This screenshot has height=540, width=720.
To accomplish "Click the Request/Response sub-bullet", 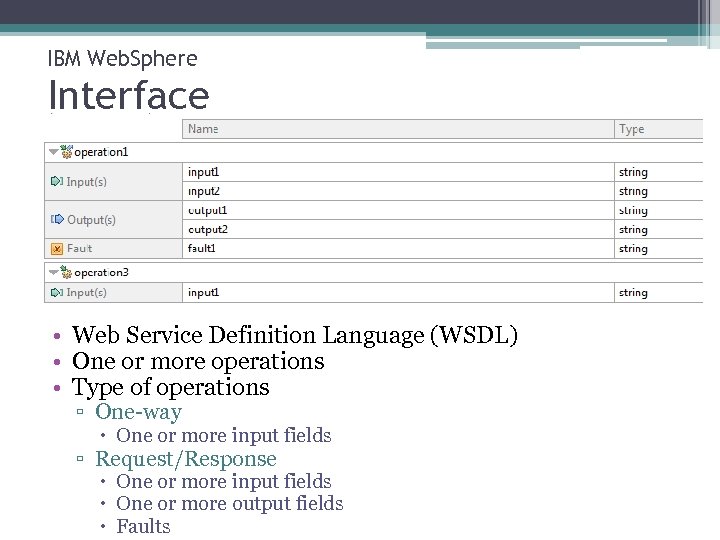I will click(186, 459).
